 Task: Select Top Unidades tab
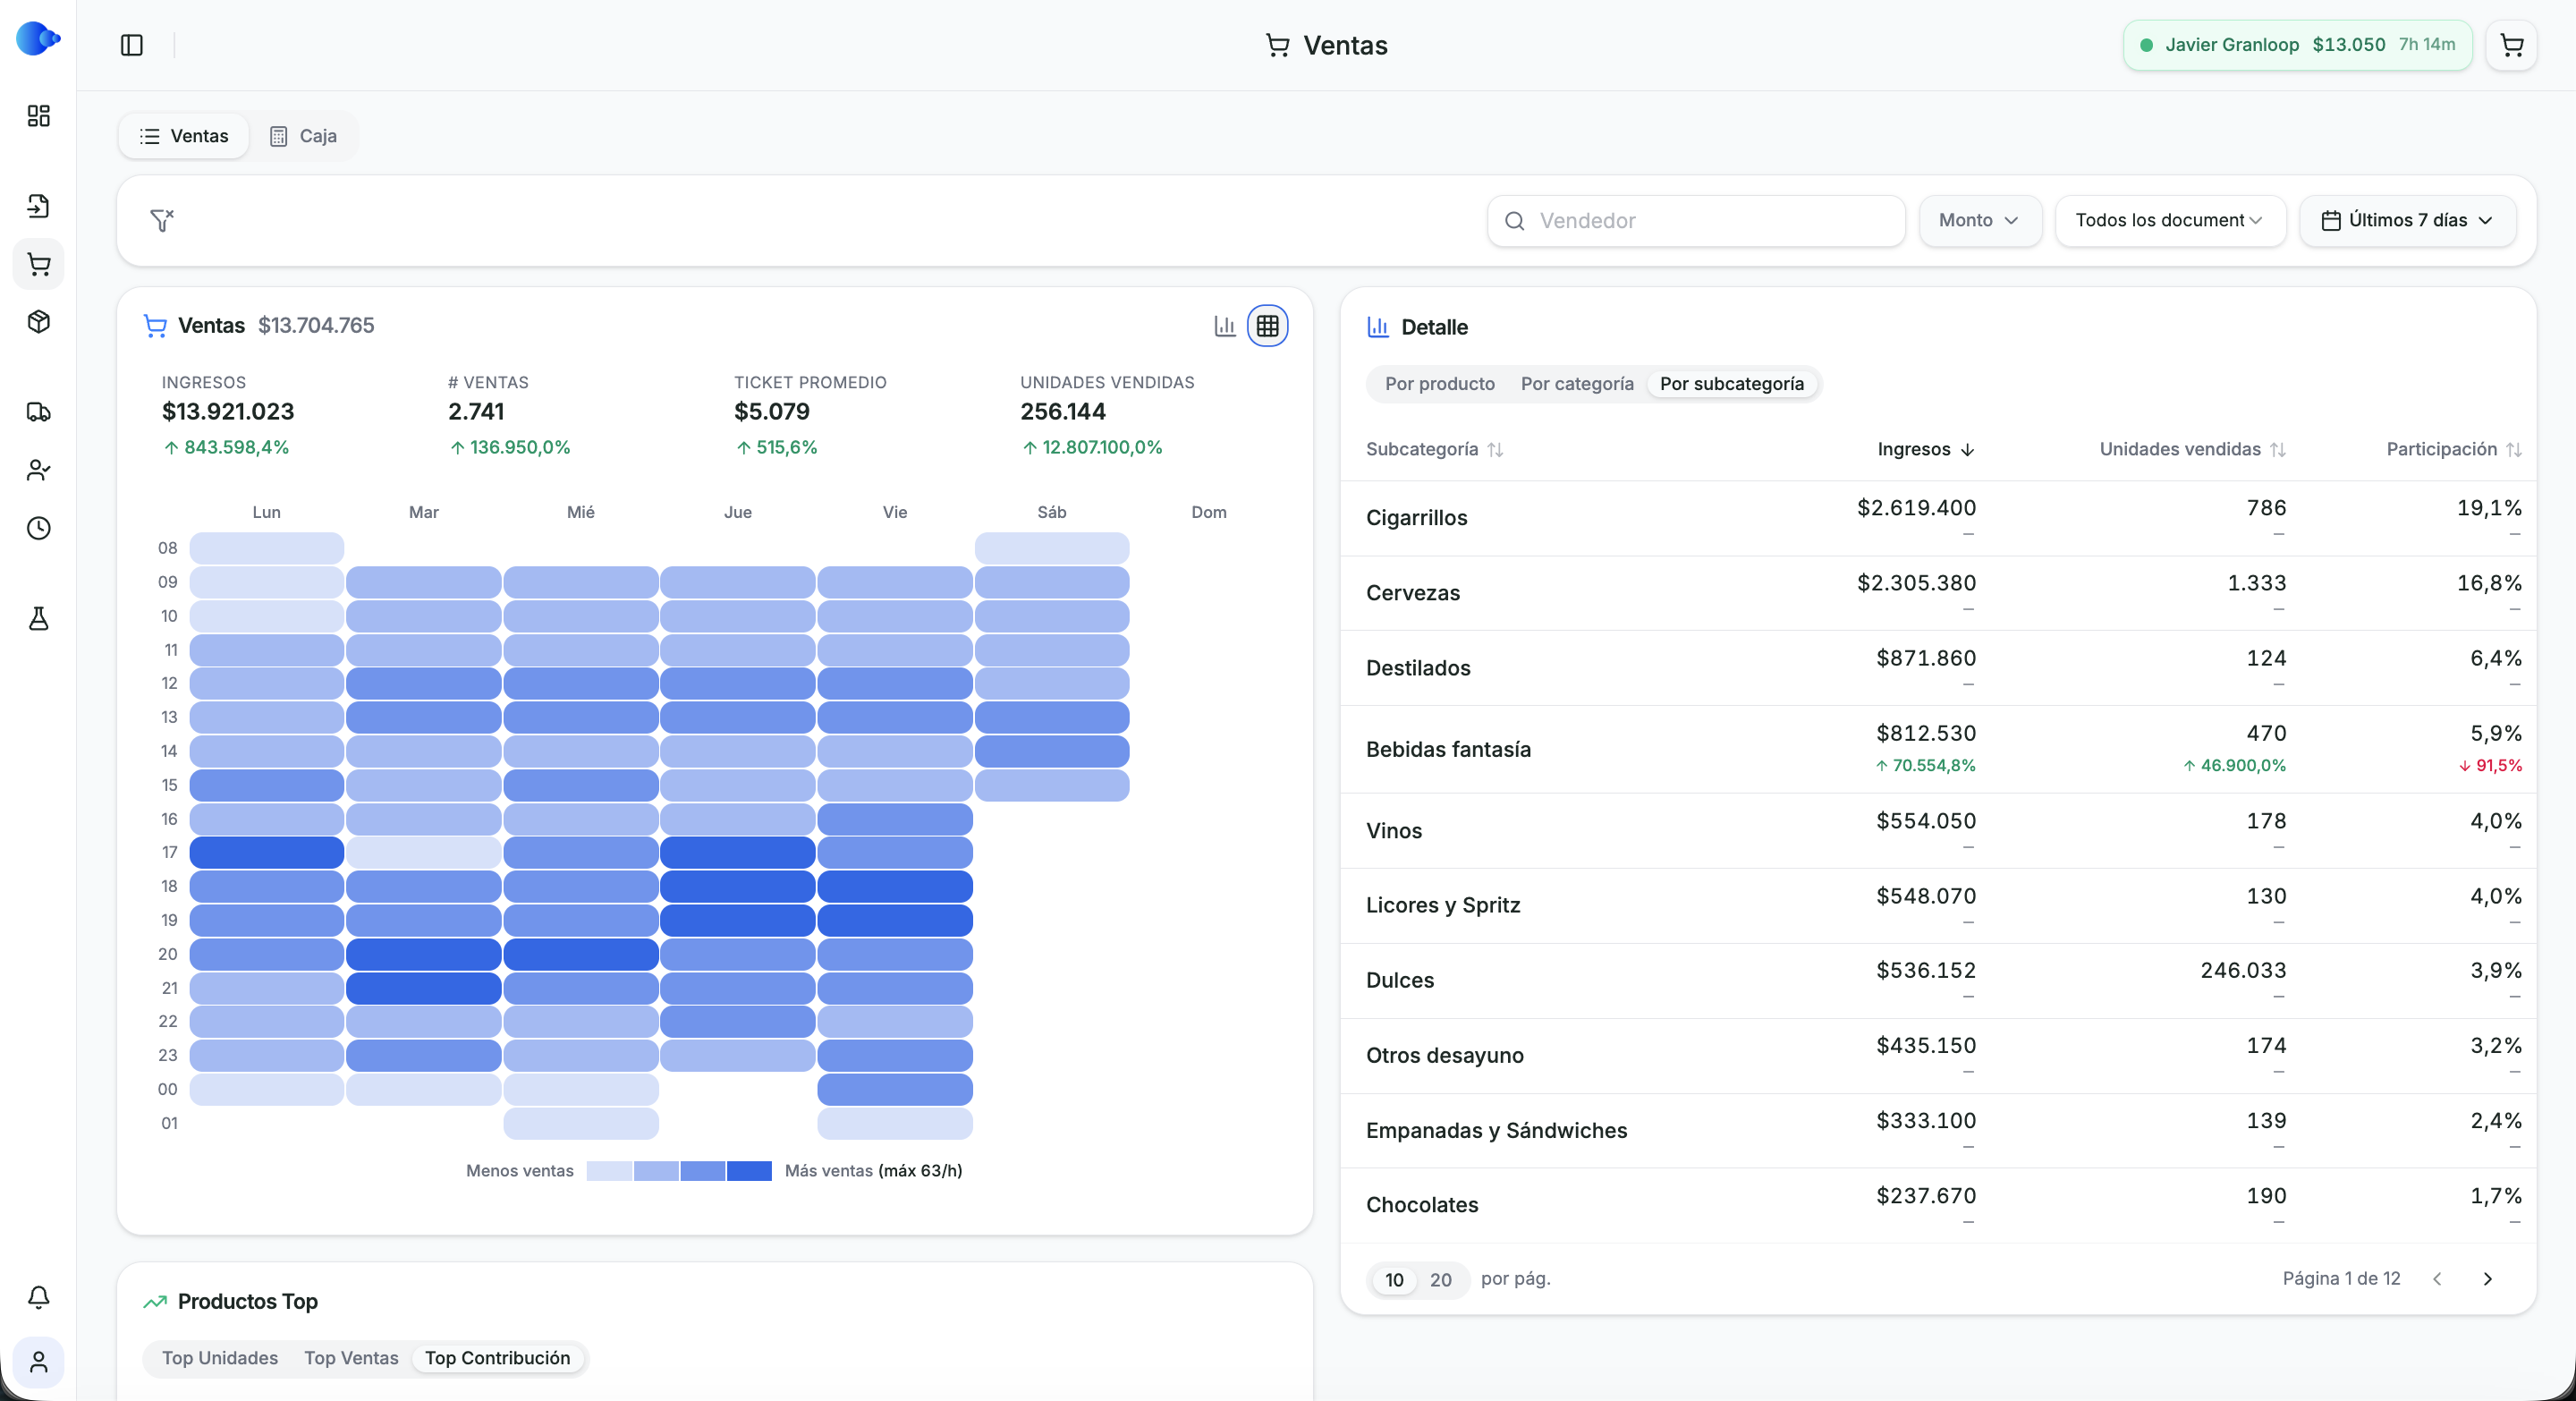click(220, 1358)
